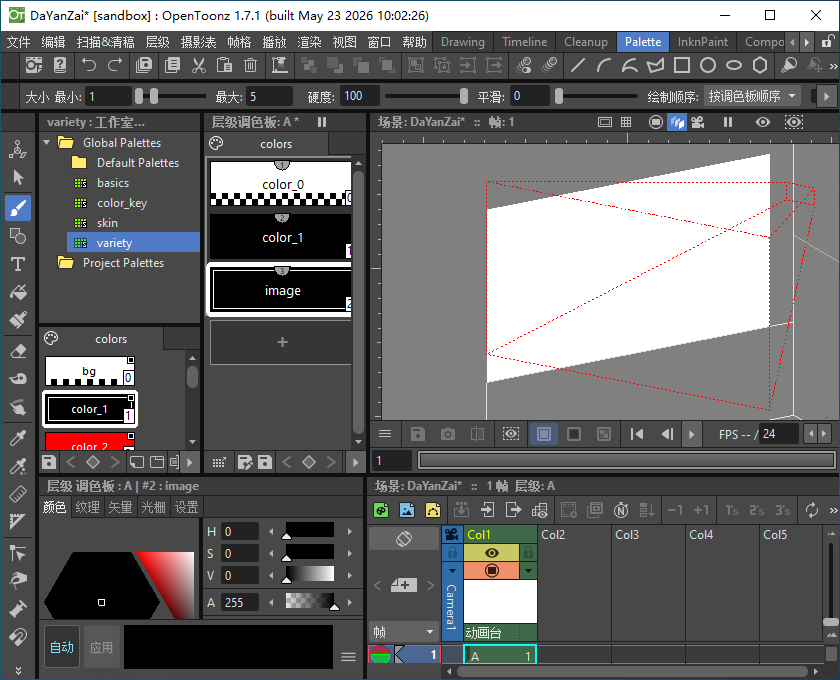Open the Texture (纹理) style tab
Screen dimensions: 840x680
(87, 507)
